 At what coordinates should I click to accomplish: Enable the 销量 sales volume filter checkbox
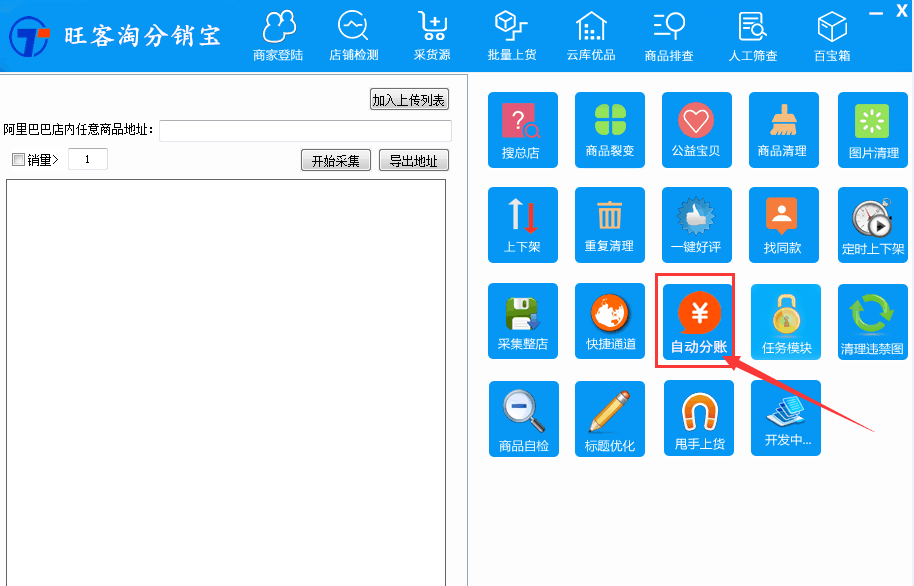pyautogui.click(x=17, y=159)
